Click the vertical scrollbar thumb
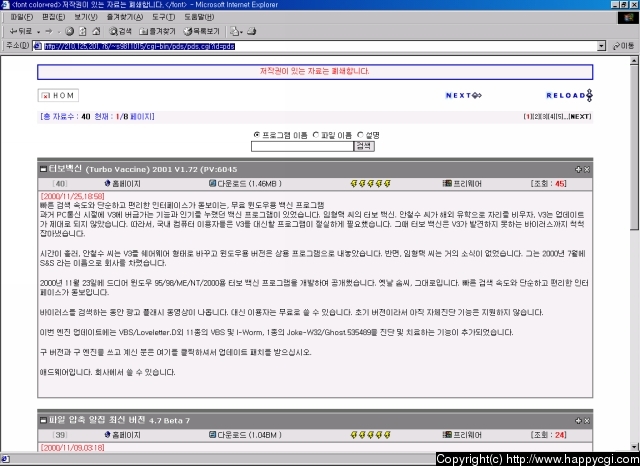The width and height of the screenshot is (640, 466). click(x=634, y=147)
